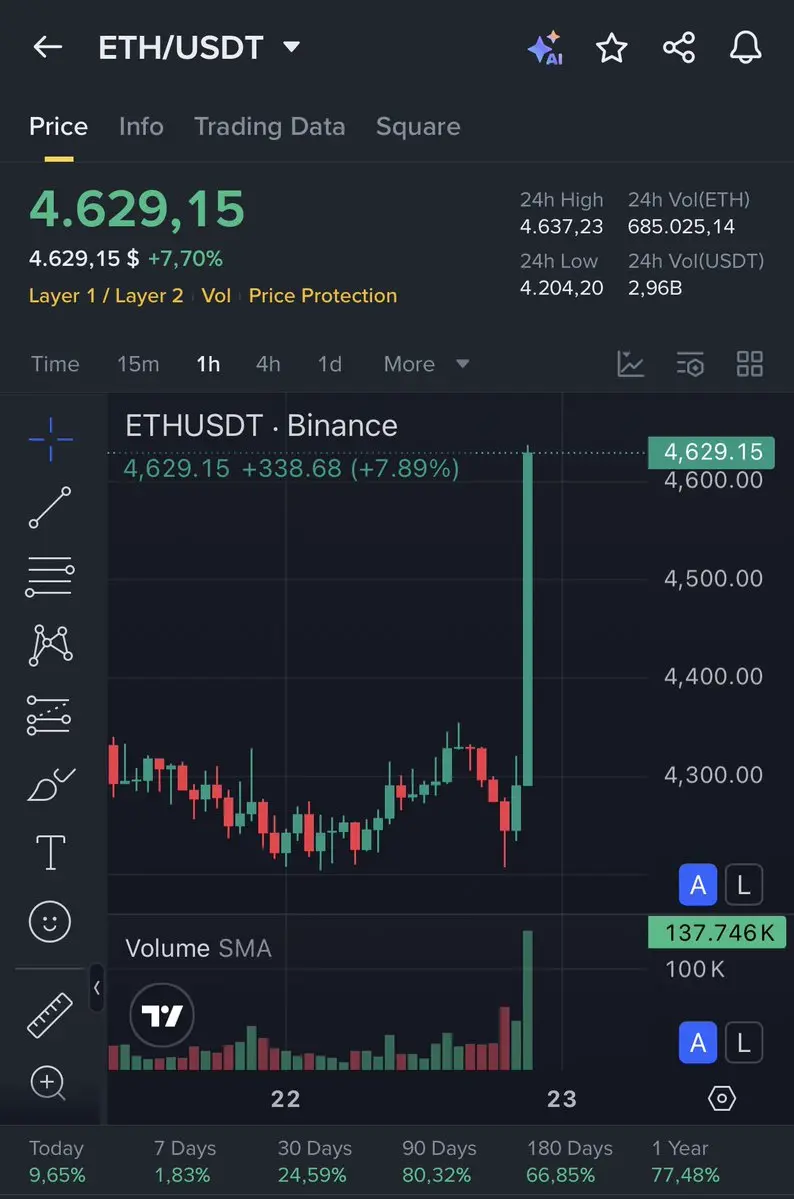794x1199 pixels.
Task: Open the chart indicators icon
Action: [x=630, y=364]
